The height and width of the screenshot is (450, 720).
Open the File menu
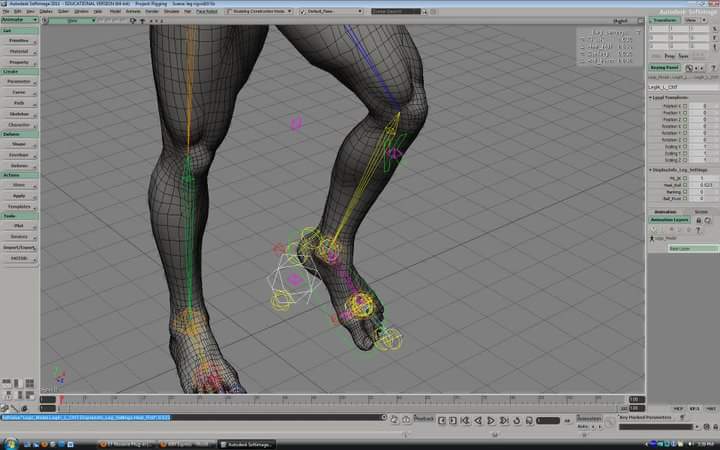tap(6, 11)
